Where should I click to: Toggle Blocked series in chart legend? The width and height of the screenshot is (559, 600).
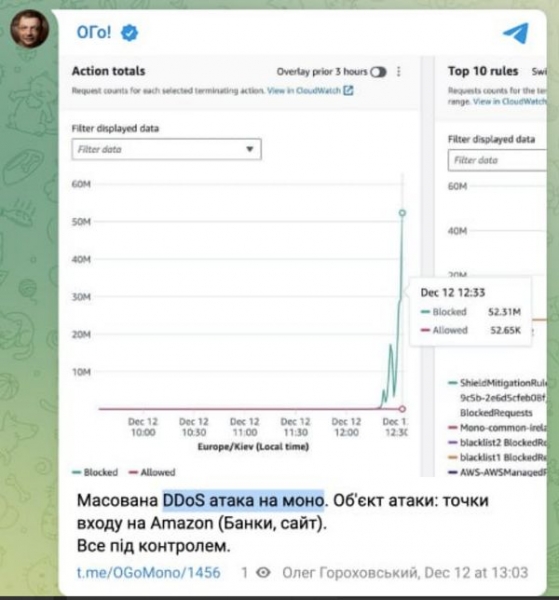(x=95, y=472)
